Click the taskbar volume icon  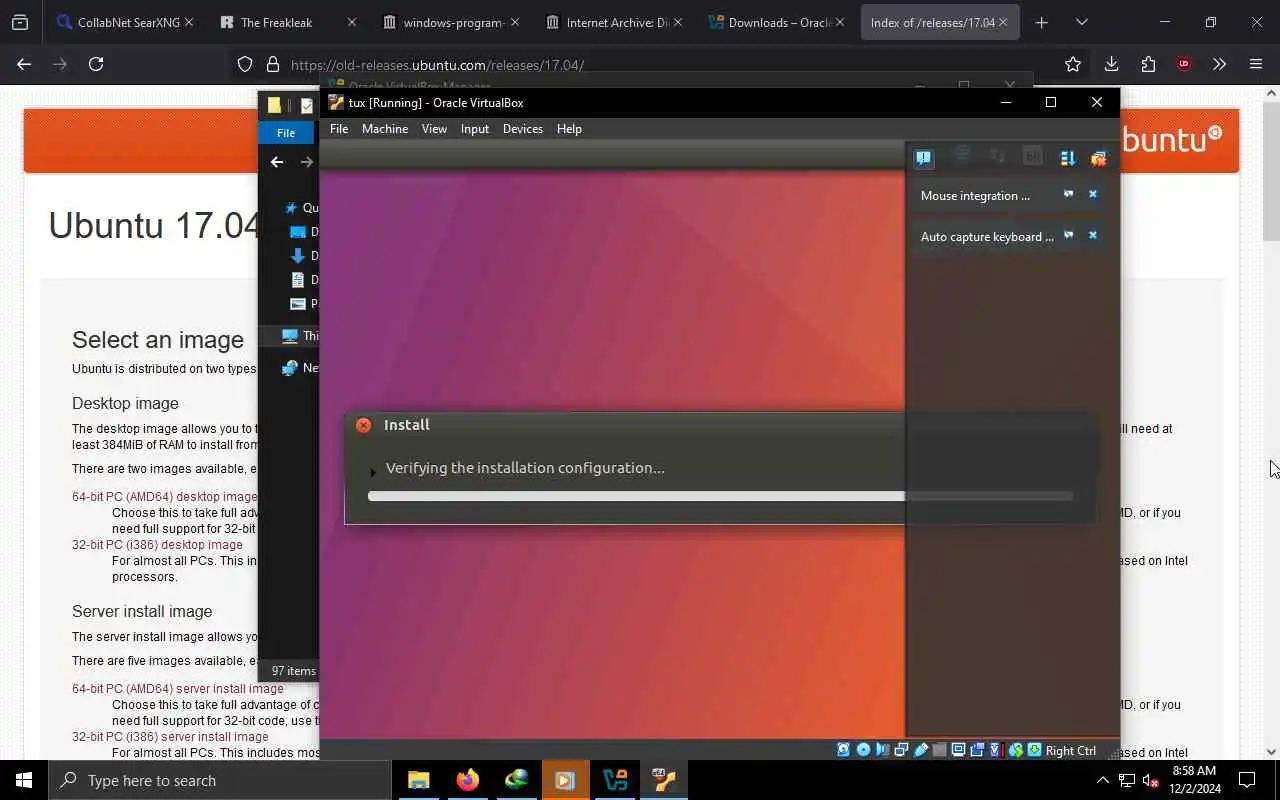click(x=1150, y=780)
